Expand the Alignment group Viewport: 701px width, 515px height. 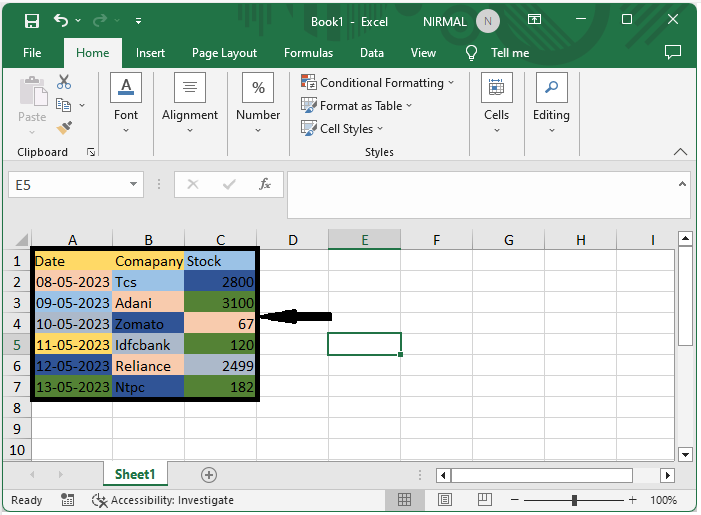pyautogui.click(x=190, y=103)
